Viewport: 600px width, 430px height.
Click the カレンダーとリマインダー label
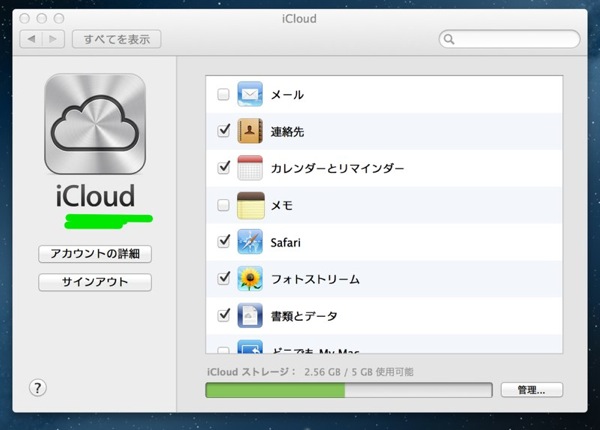(x=338, y=168)
